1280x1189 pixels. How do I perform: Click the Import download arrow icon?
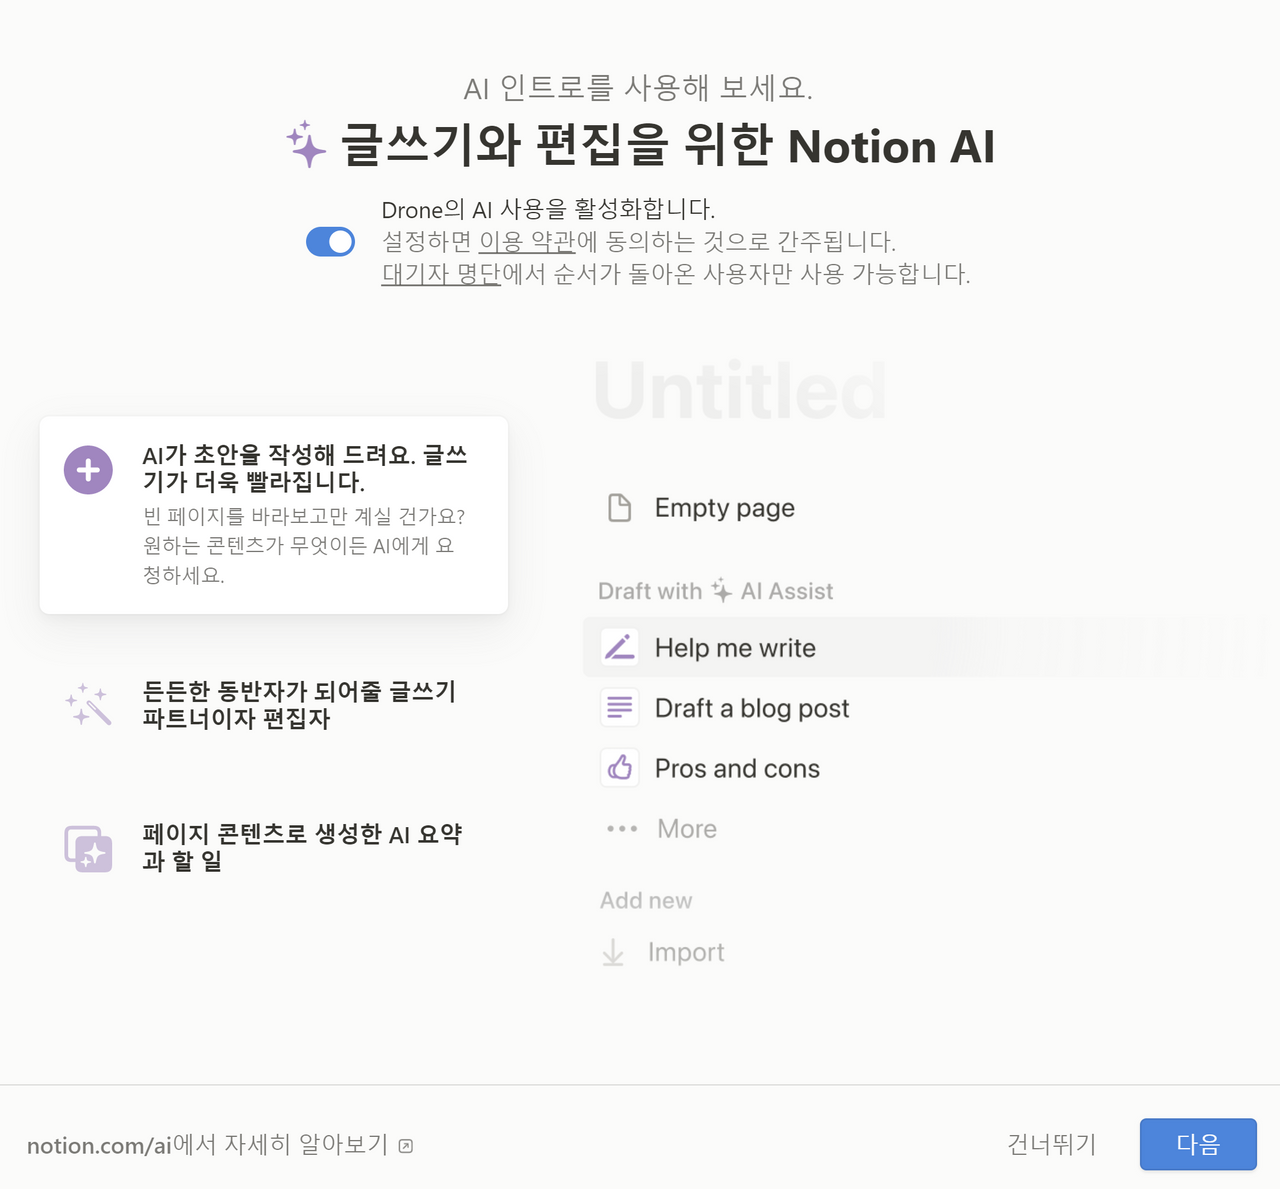coord(613,953)
